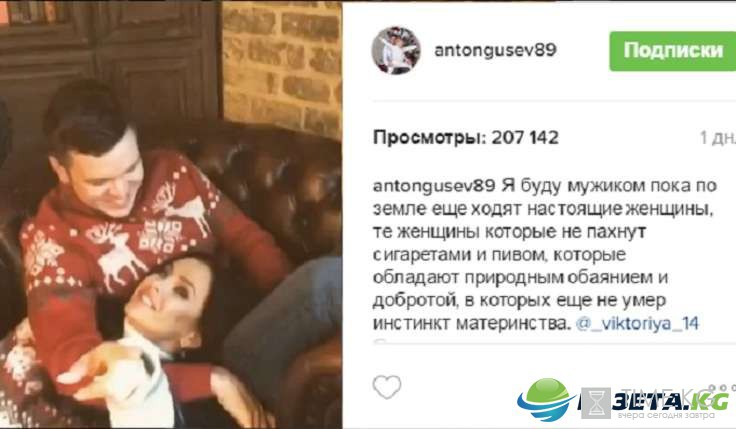Click the 1 дн. post timestamp
736x429 pixels.
717,138
